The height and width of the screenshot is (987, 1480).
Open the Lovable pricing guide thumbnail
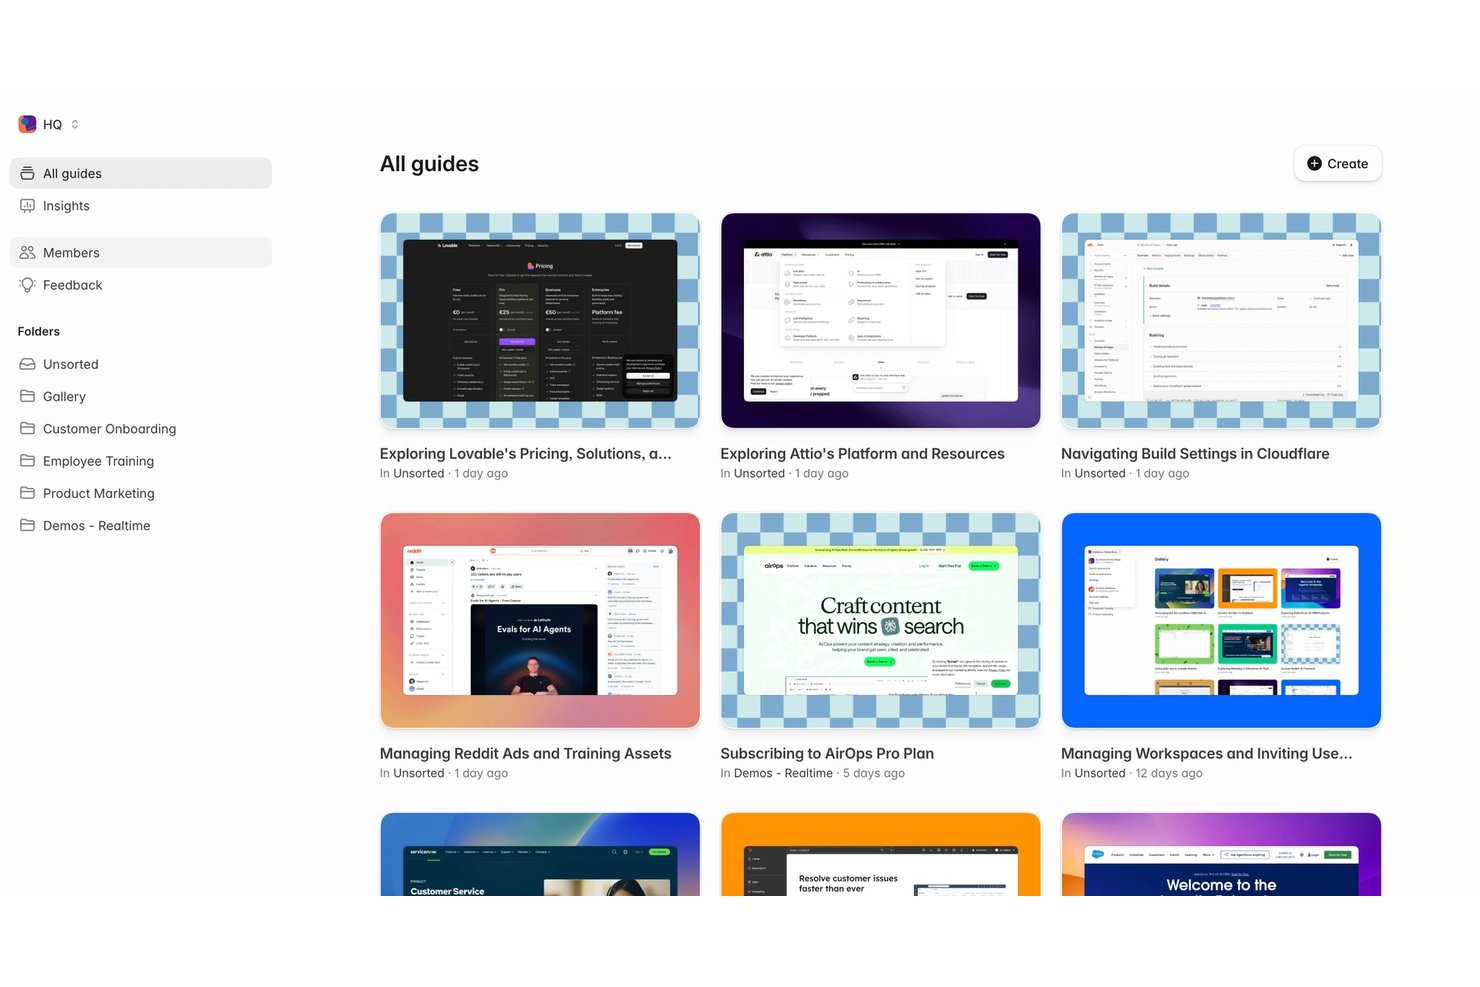click(540, 320)
